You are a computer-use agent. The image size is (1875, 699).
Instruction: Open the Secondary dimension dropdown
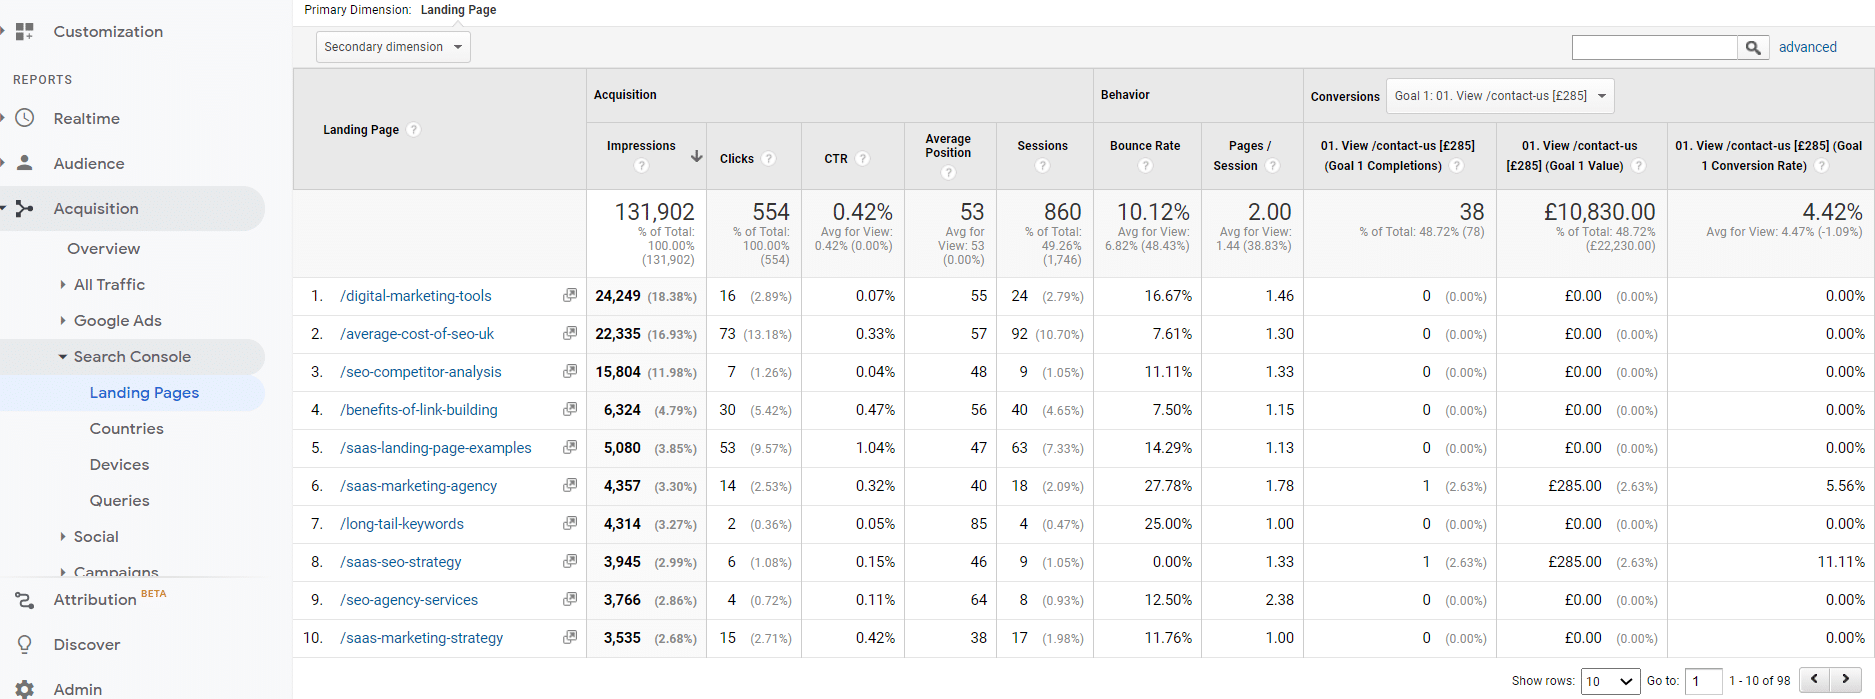(393, 47)
